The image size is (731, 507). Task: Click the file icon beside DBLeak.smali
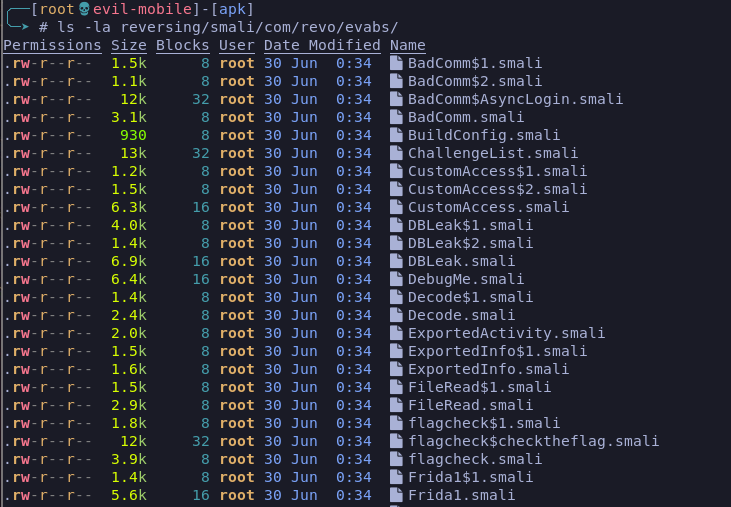point(396,261)
